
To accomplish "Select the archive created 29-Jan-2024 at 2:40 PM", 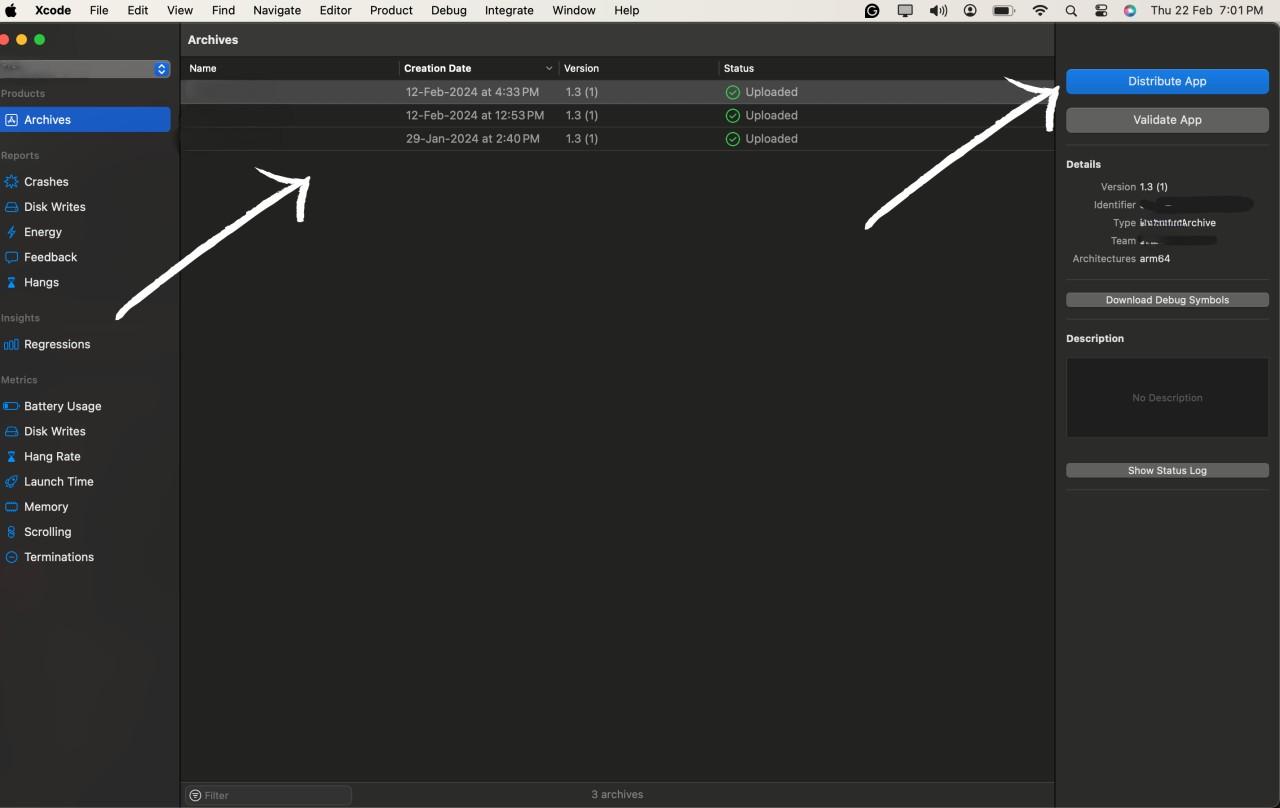I will [617, 139].
